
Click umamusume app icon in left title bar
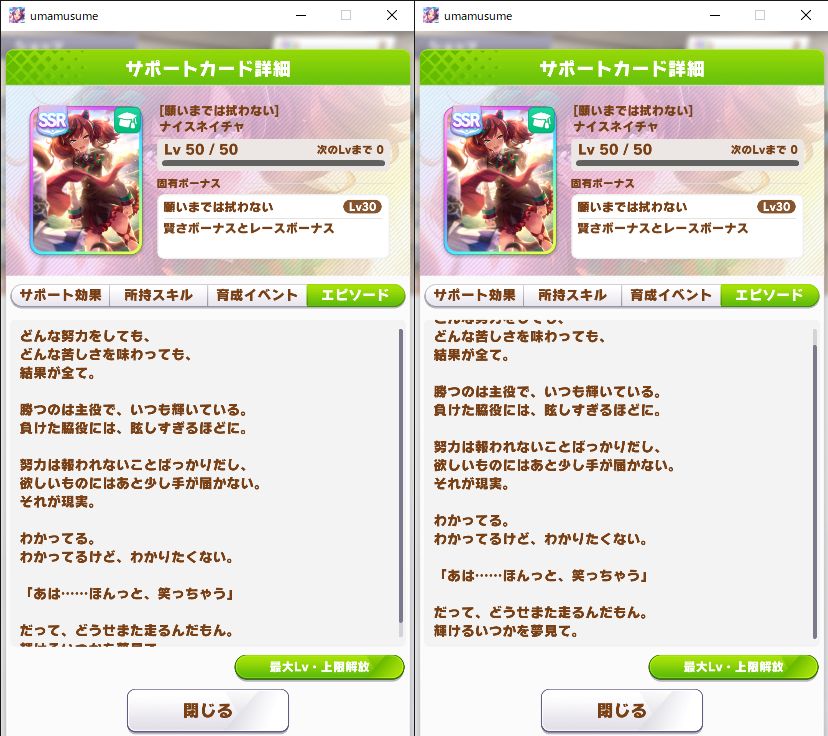[x=17, y=15]
